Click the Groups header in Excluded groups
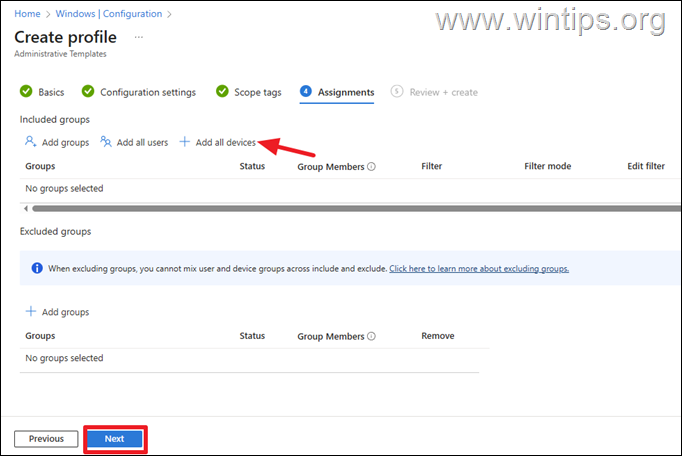The width and height of the screenshot is (682, 456). pyautogui.click(x=40, y=336)
